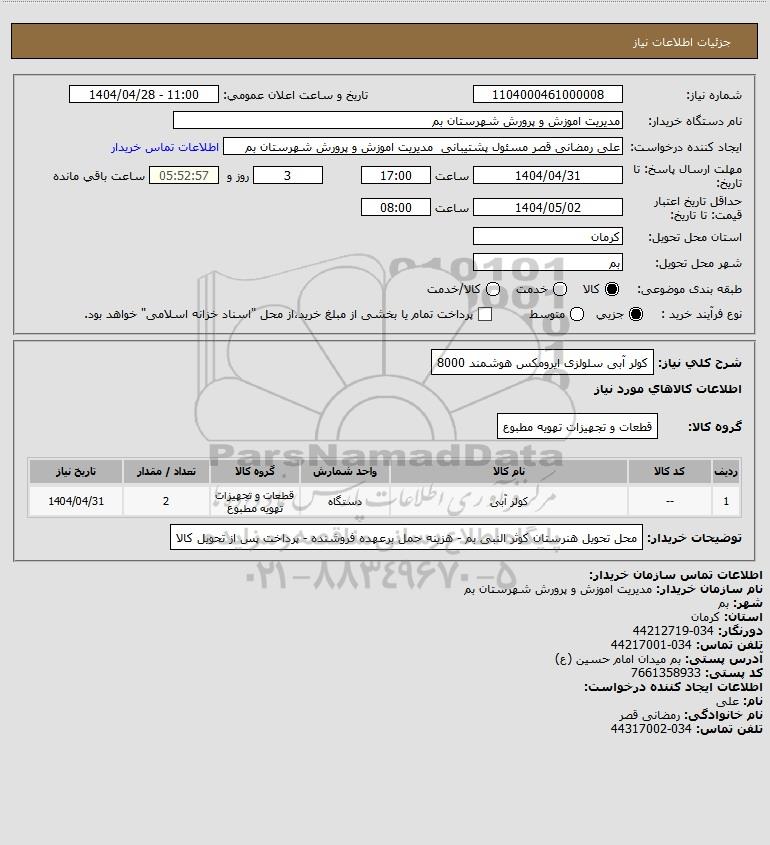Select the خدمت radio button
This screenshot has width=770, height=845.
(x=560, y=289)
